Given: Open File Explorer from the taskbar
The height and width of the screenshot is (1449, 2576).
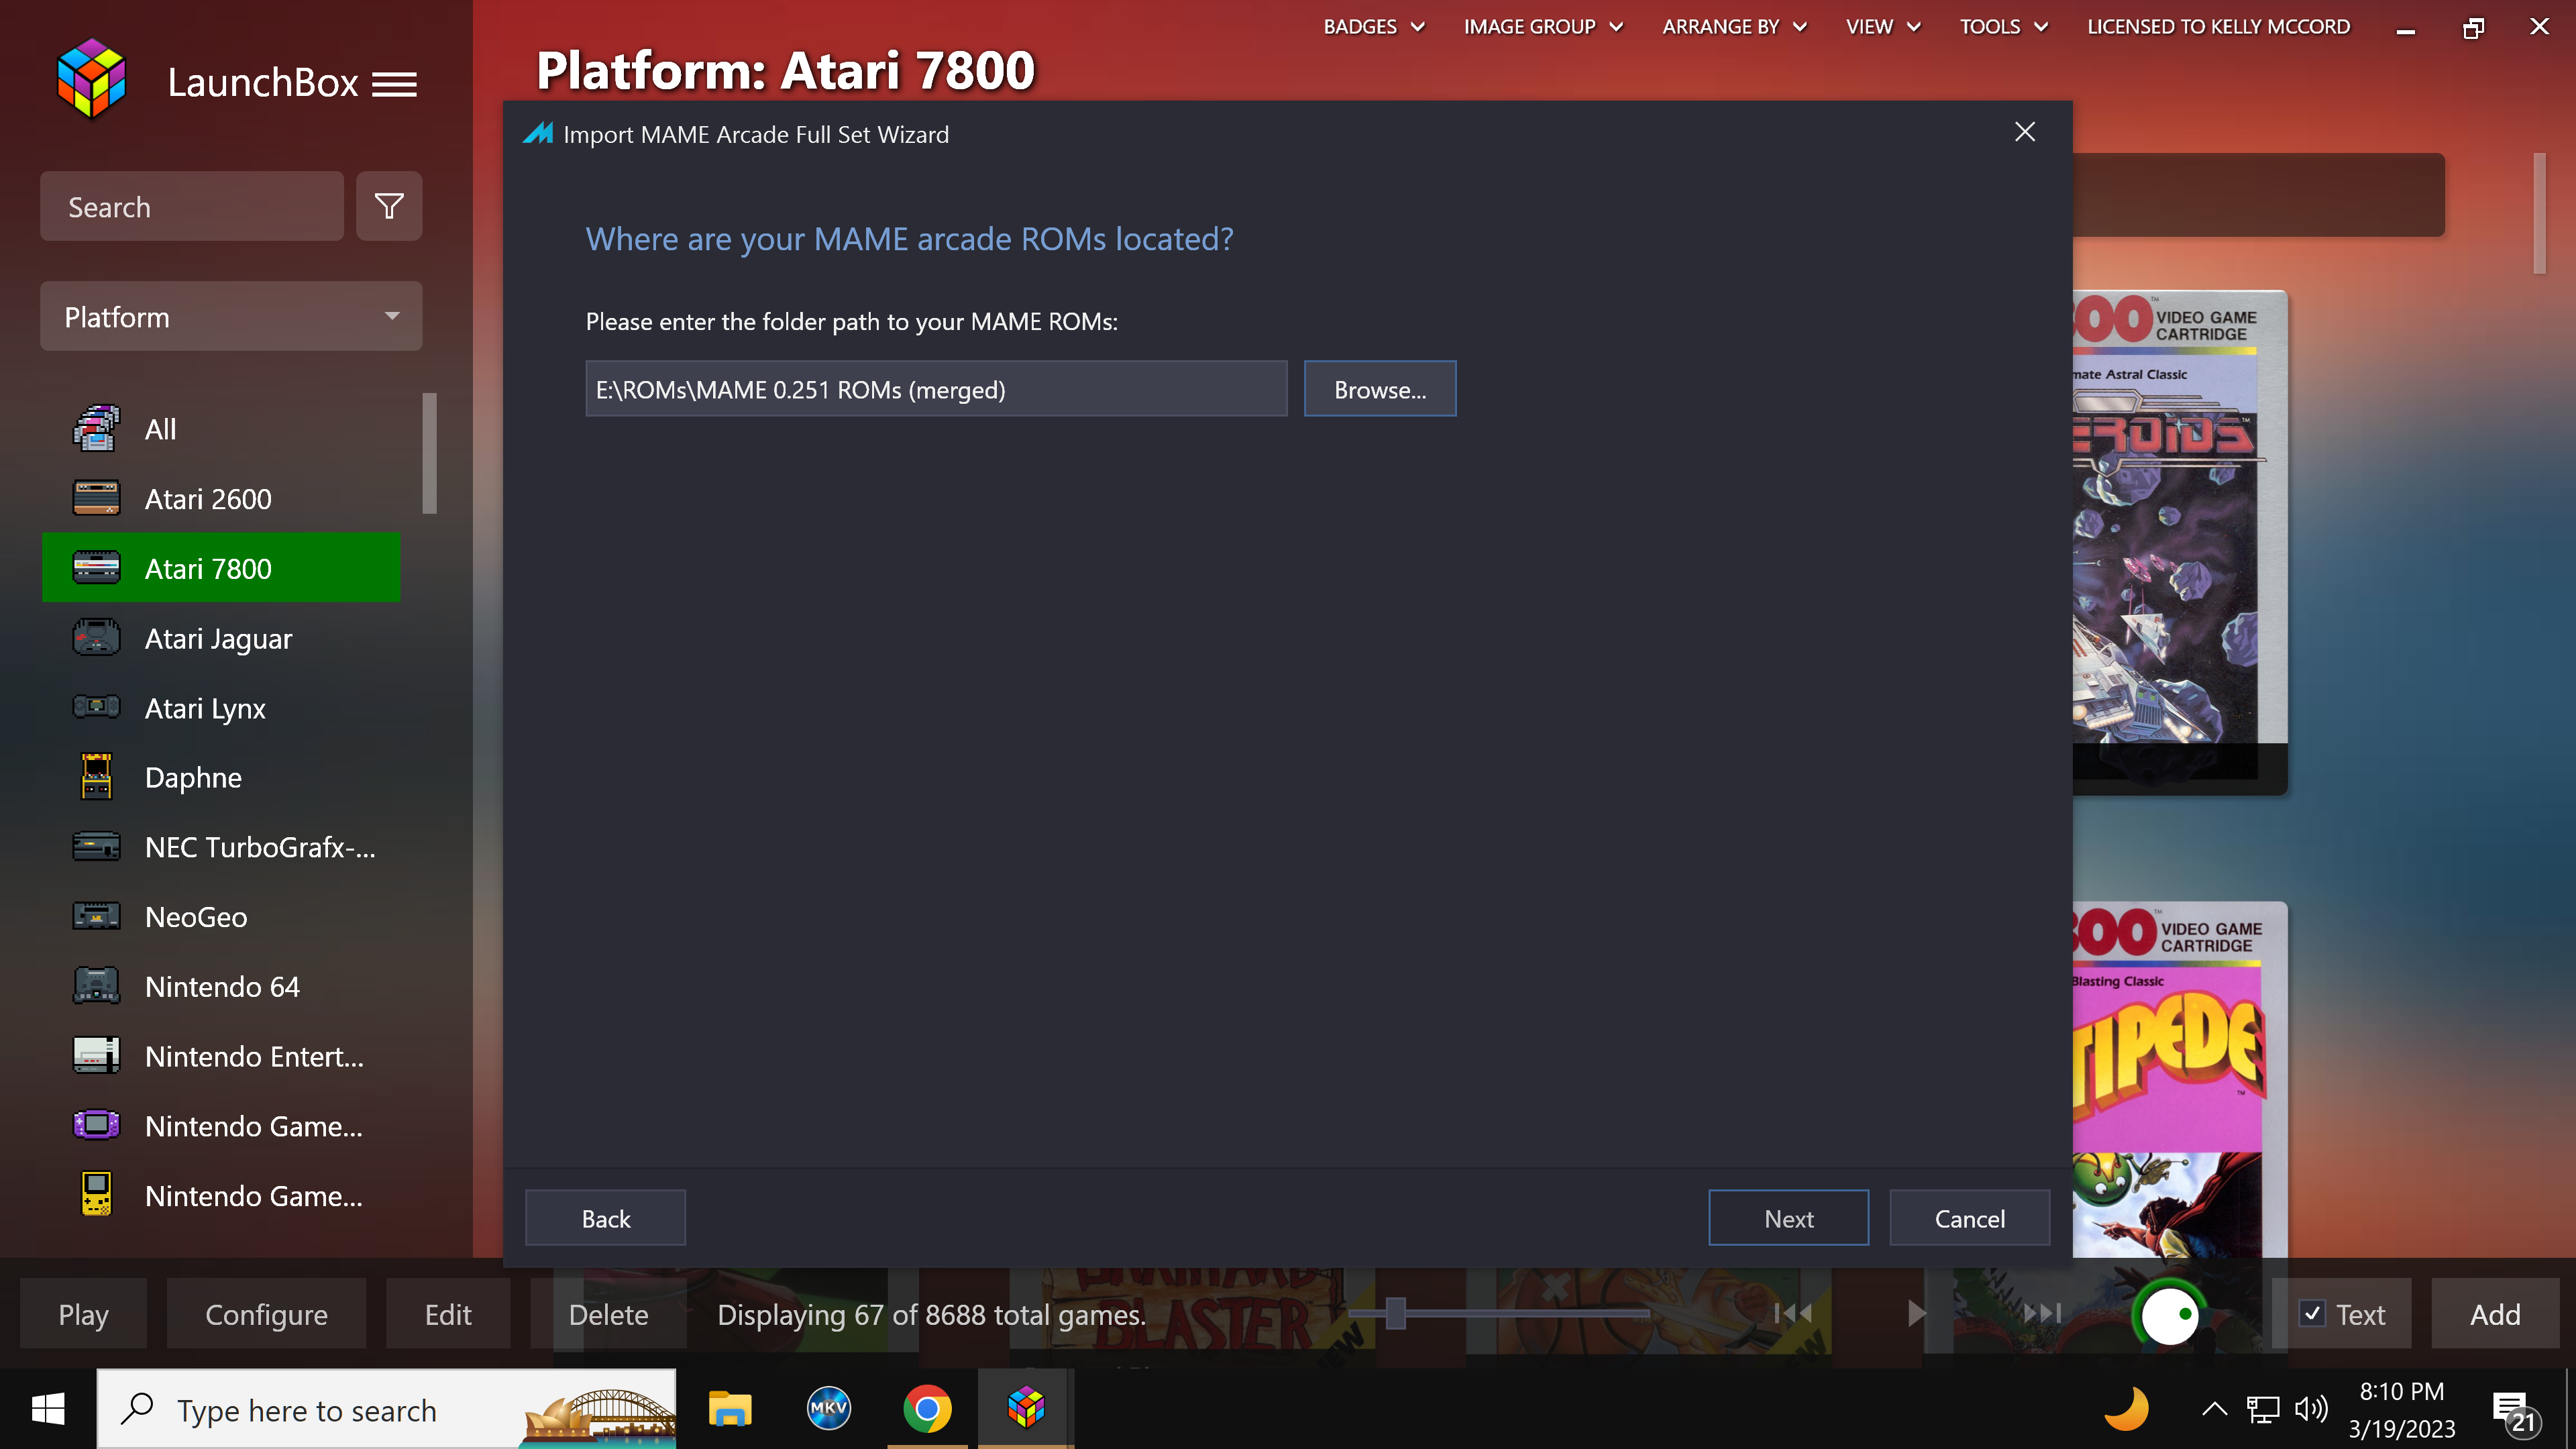Looking at the screenshot, I should tap(730, 1409).
